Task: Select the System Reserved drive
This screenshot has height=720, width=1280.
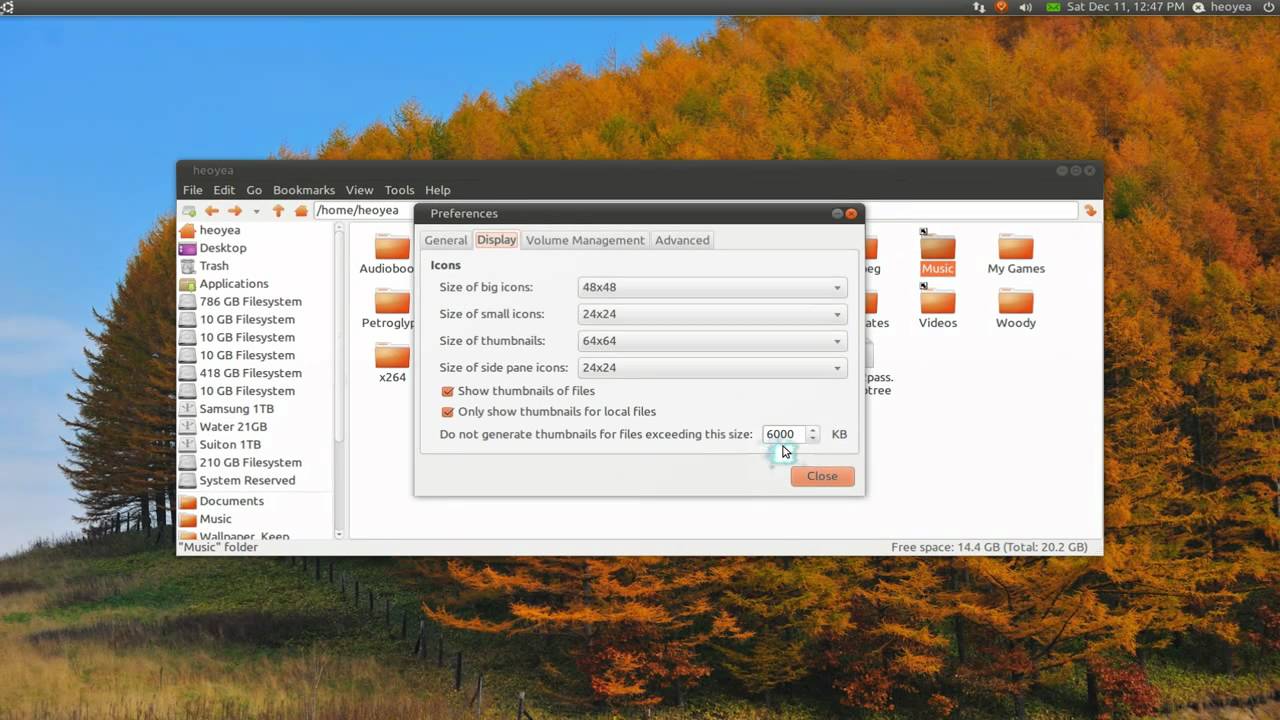Action: (x=237, y=481)
